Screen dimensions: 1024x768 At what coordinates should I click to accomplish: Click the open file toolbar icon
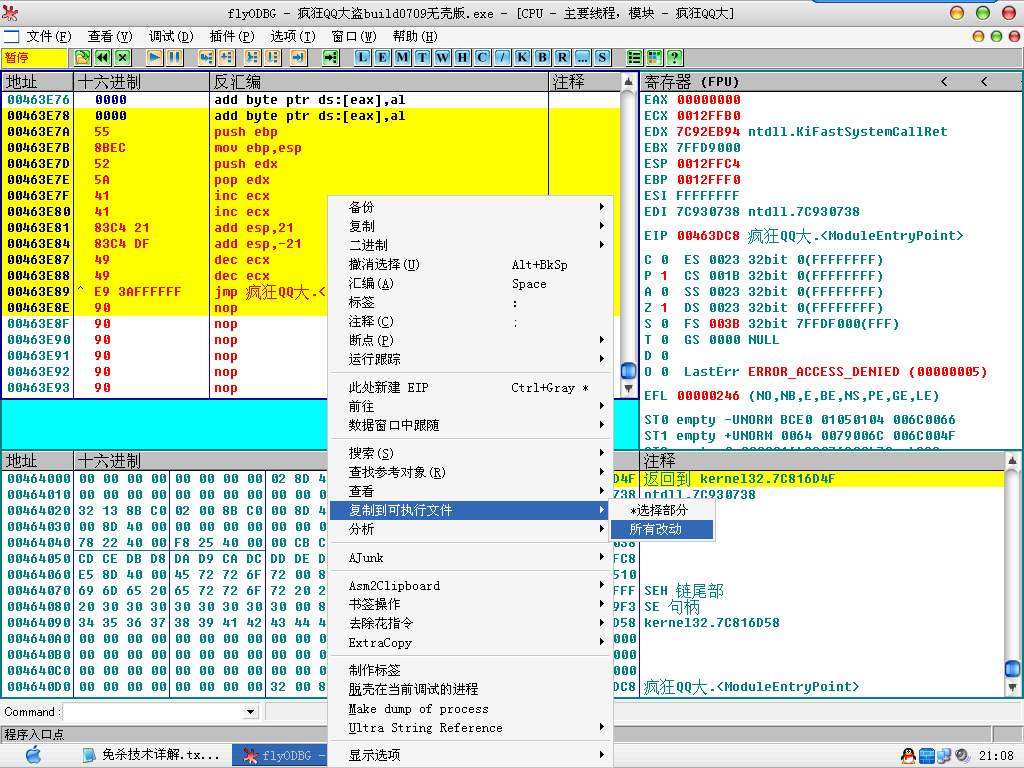coord(82,57)
